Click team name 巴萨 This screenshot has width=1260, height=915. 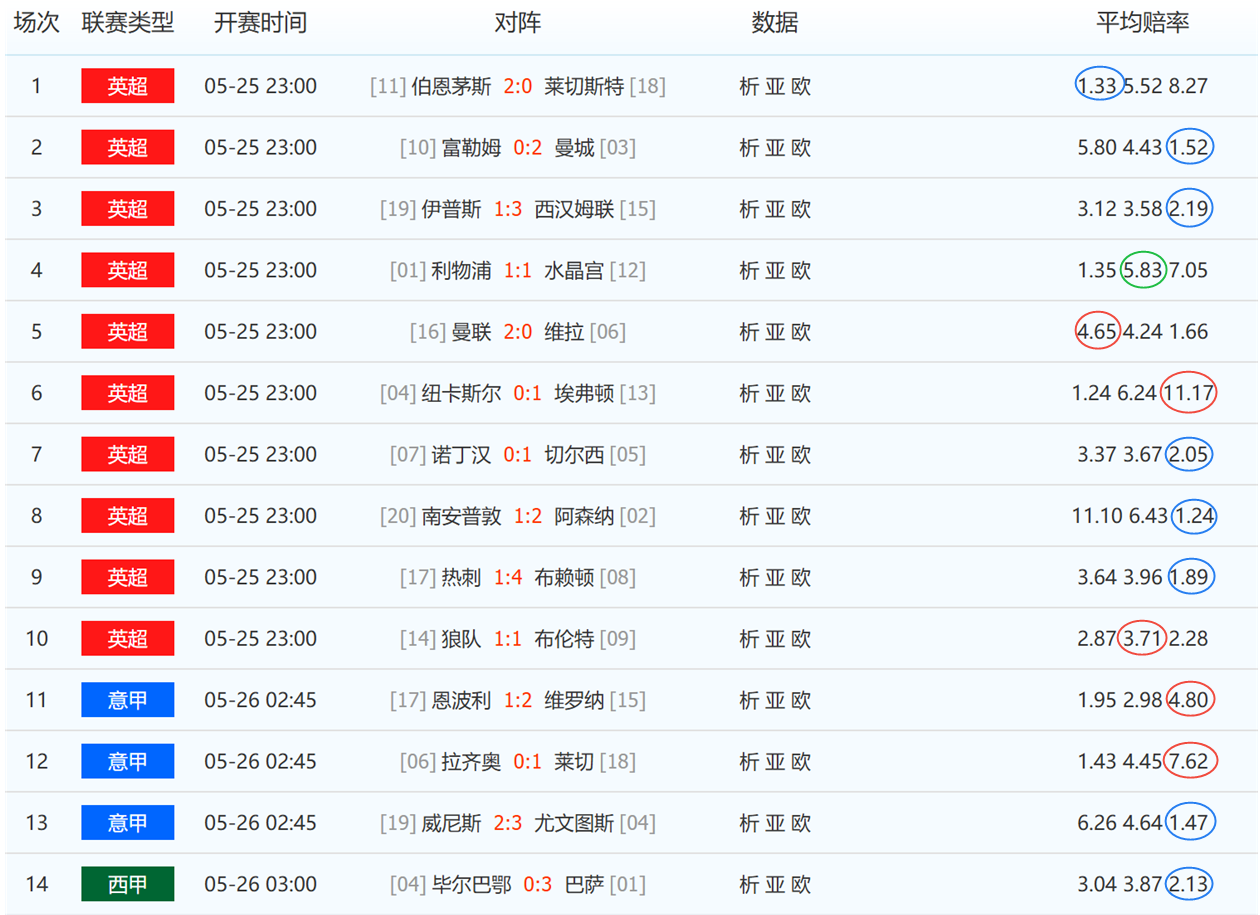584,884
